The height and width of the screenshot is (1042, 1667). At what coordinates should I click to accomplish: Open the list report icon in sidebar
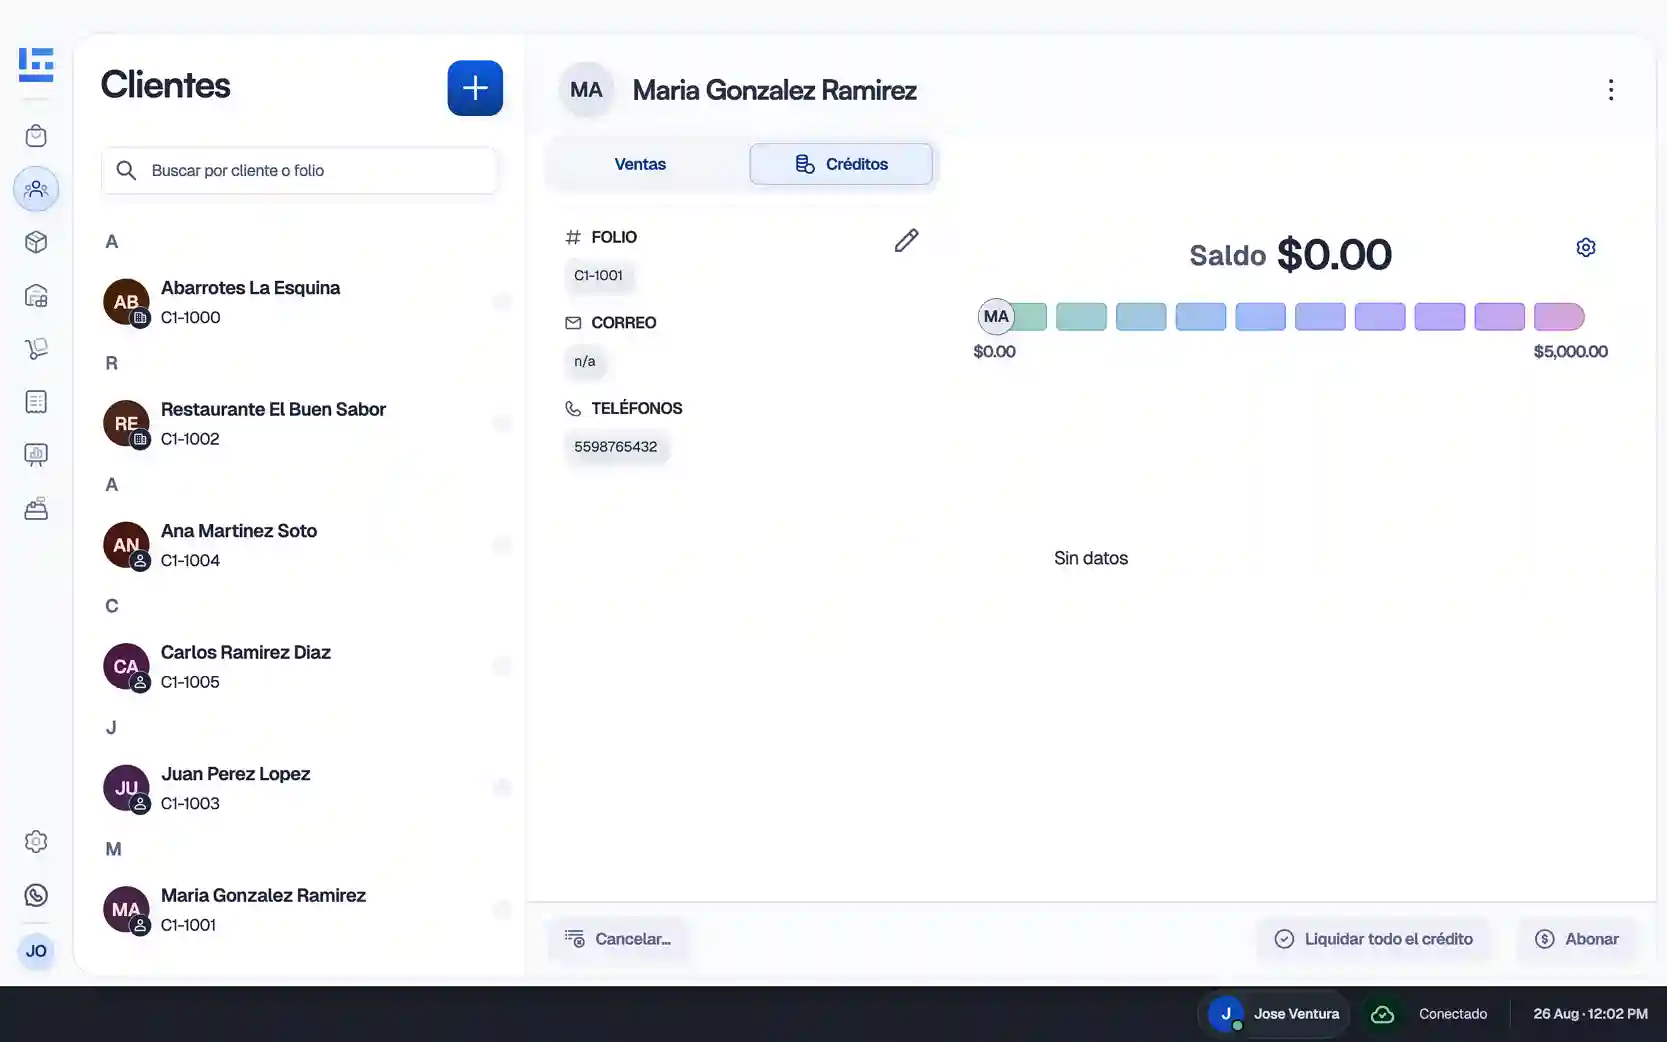pos(36,402)
